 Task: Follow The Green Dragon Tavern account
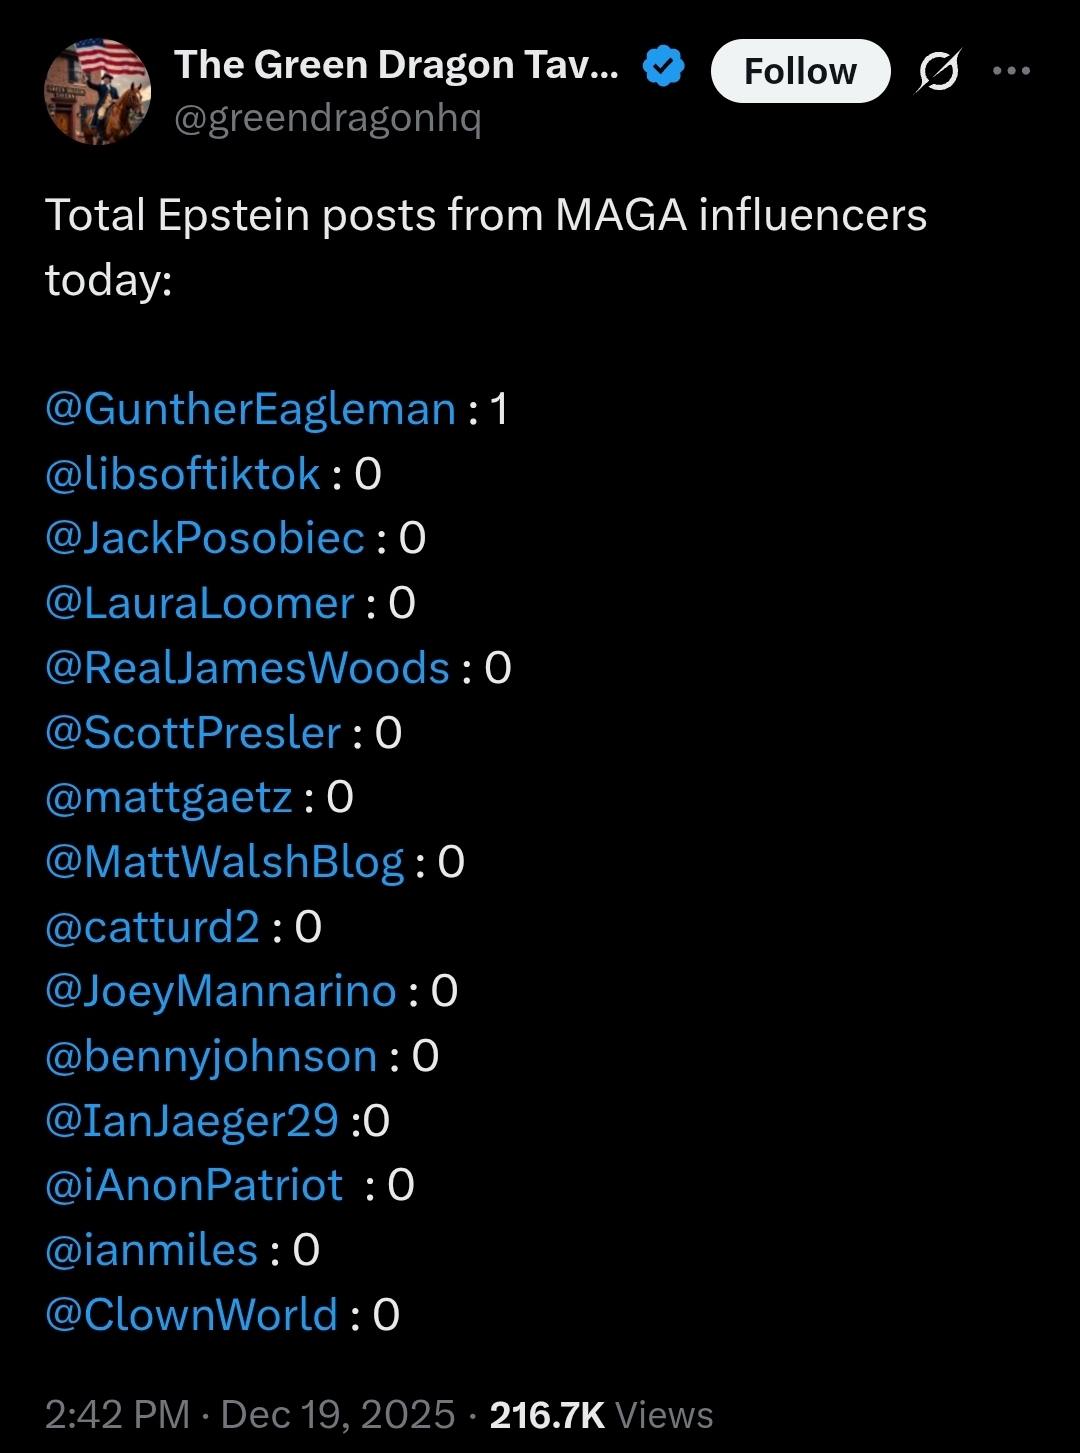tap(800, 71)
